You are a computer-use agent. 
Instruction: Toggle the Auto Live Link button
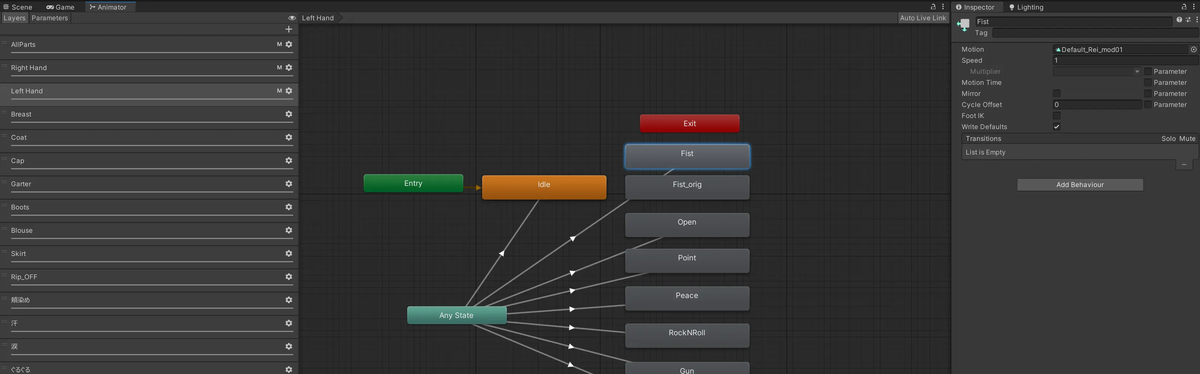(x=922, y=18)
